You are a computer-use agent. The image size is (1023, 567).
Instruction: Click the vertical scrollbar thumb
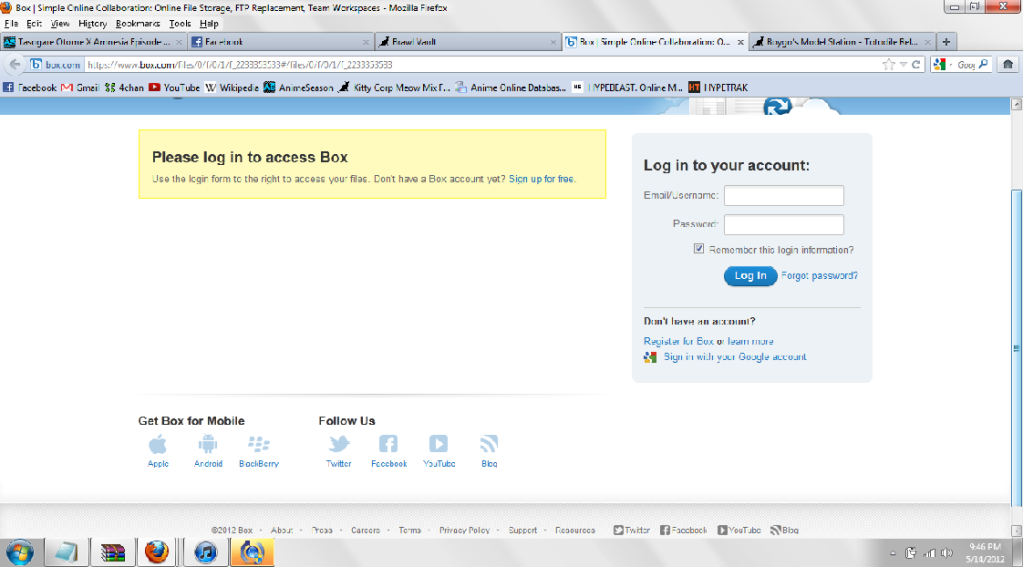[x=1016, y=349]
